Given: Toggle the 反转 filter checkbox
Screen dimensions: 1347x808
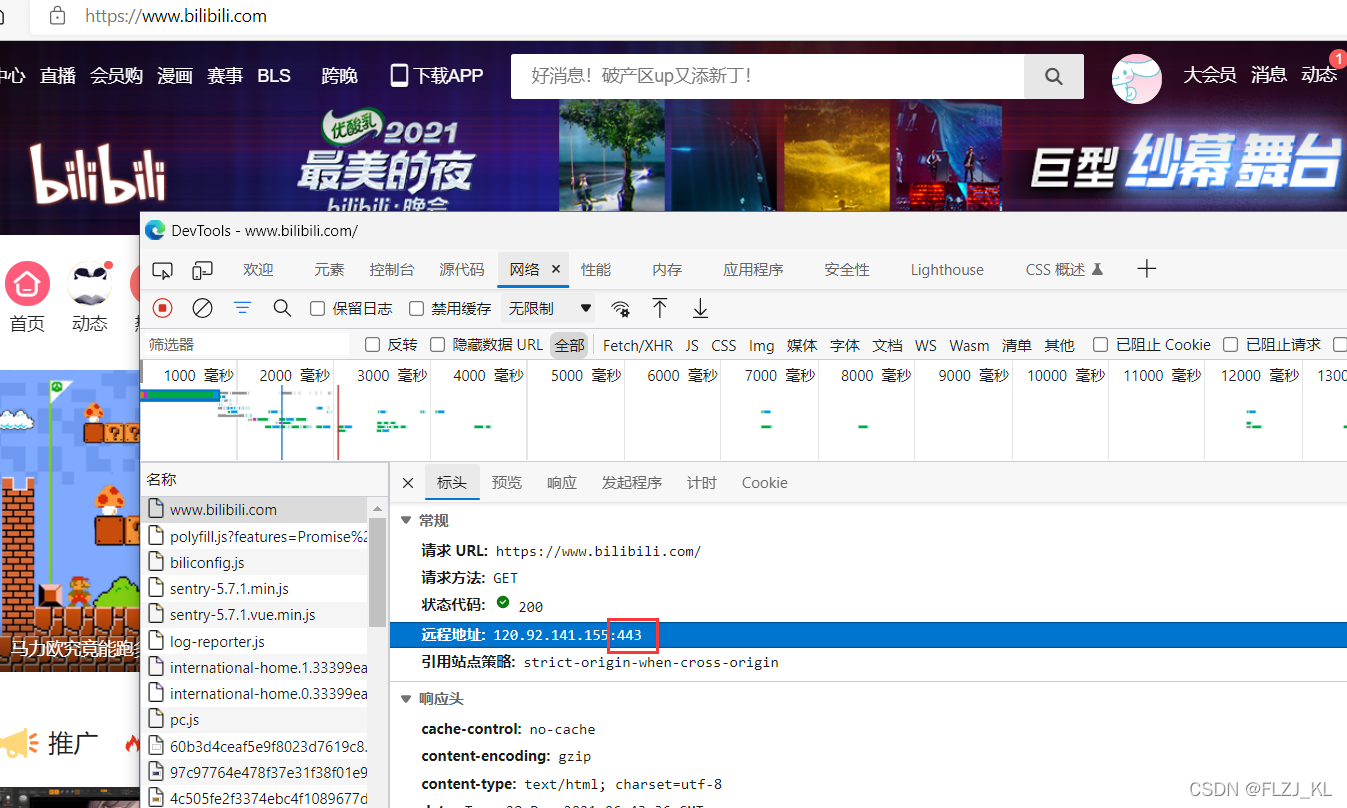Looking at the screenshot, I should click(372, 345).
